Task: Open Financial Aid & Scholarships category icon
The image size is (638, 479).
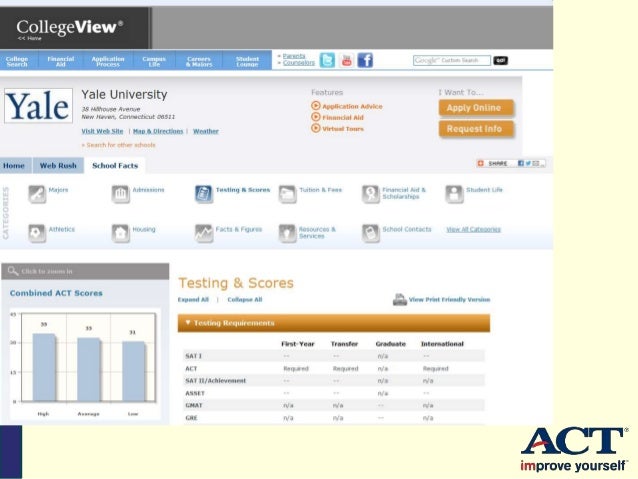Action: click(x=371, y=194)
